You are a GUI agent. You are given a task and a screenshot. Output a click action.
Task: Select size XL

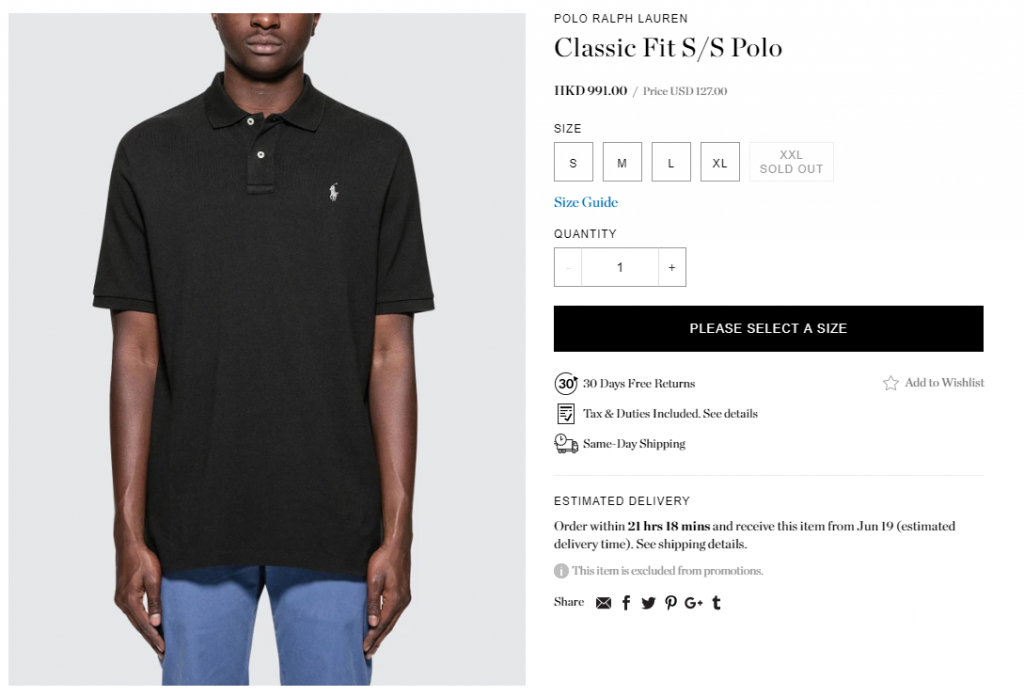point(720,162)
